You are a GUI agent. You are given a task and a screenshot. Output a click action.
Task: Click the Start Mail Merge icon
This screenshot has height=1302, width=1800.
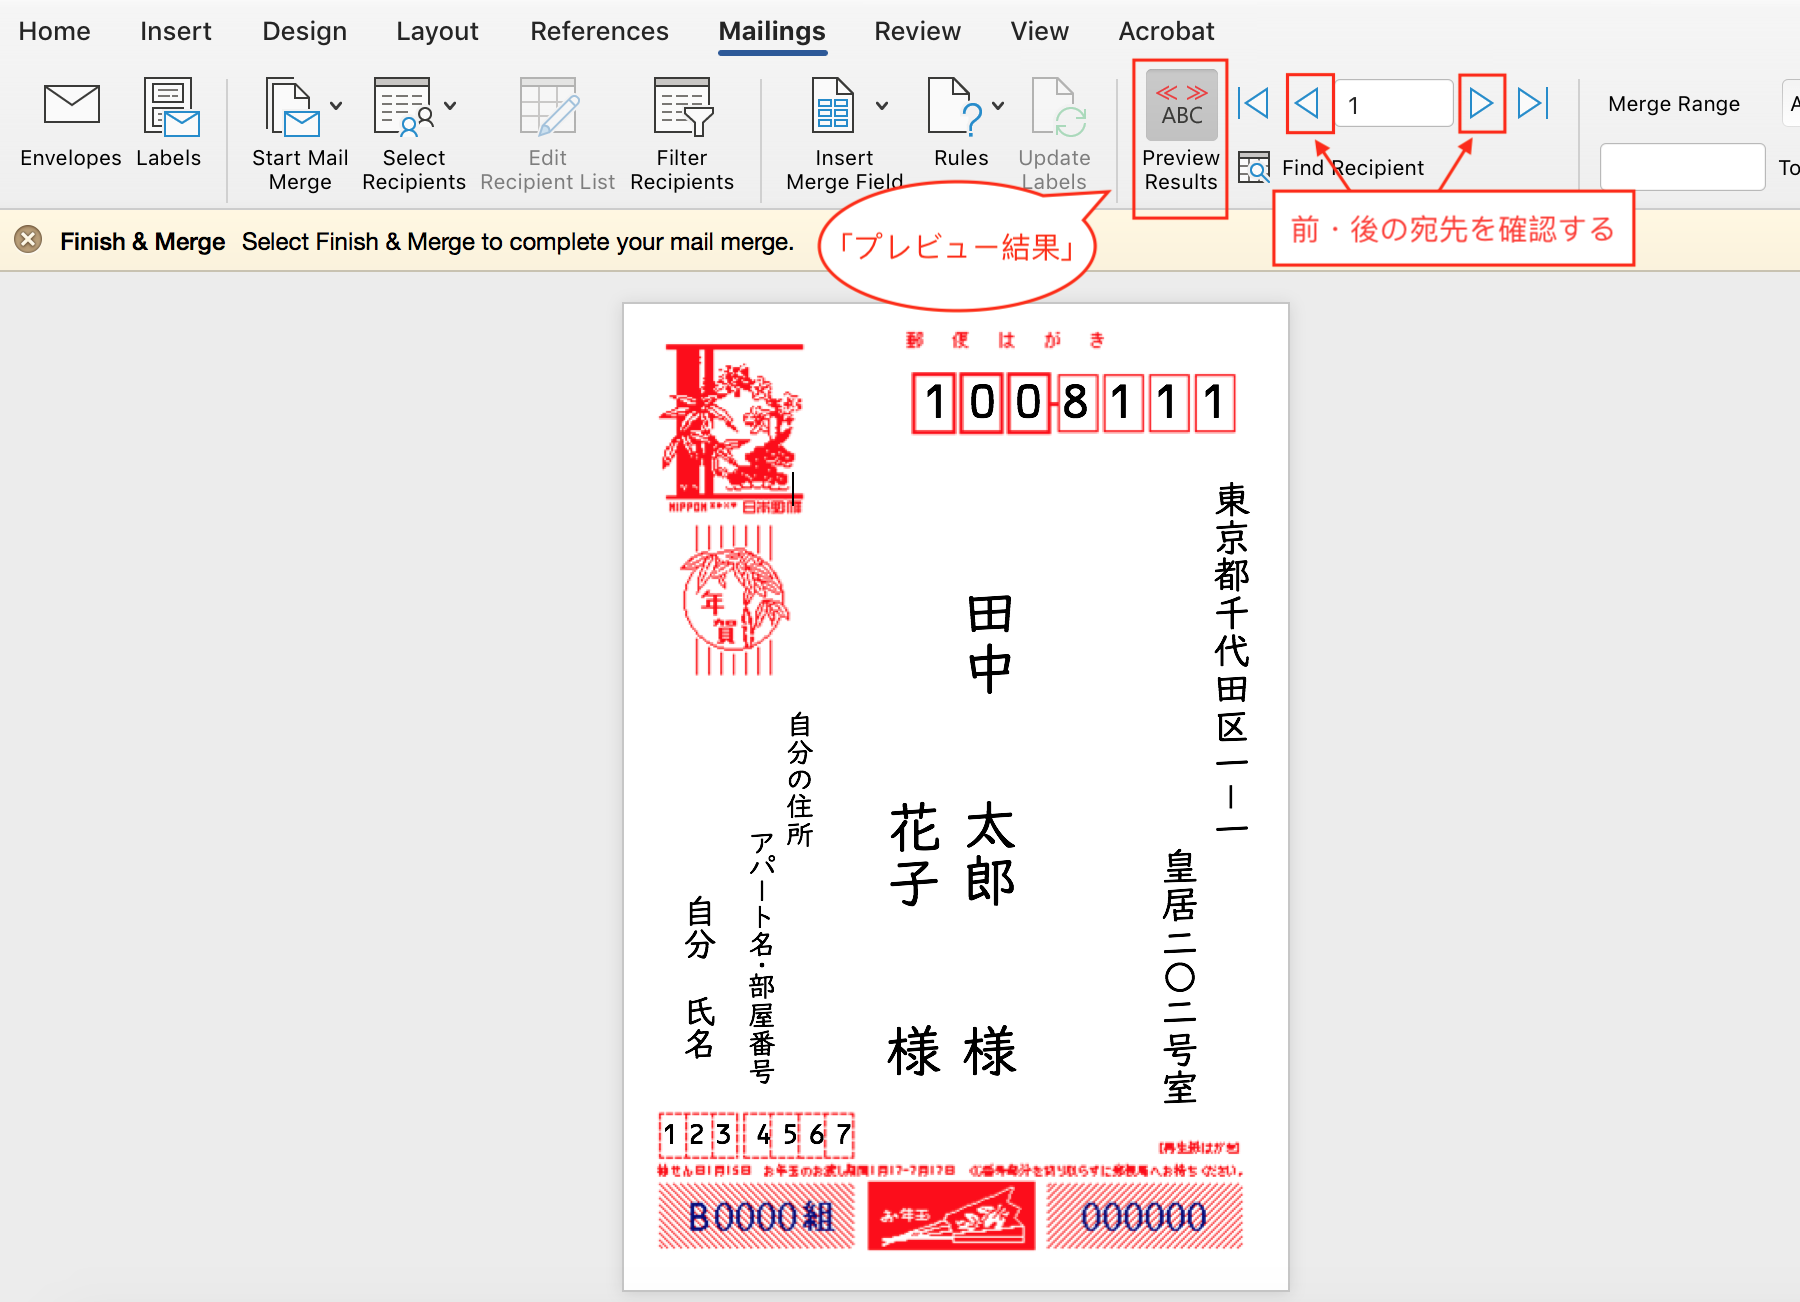pos(292,106)
